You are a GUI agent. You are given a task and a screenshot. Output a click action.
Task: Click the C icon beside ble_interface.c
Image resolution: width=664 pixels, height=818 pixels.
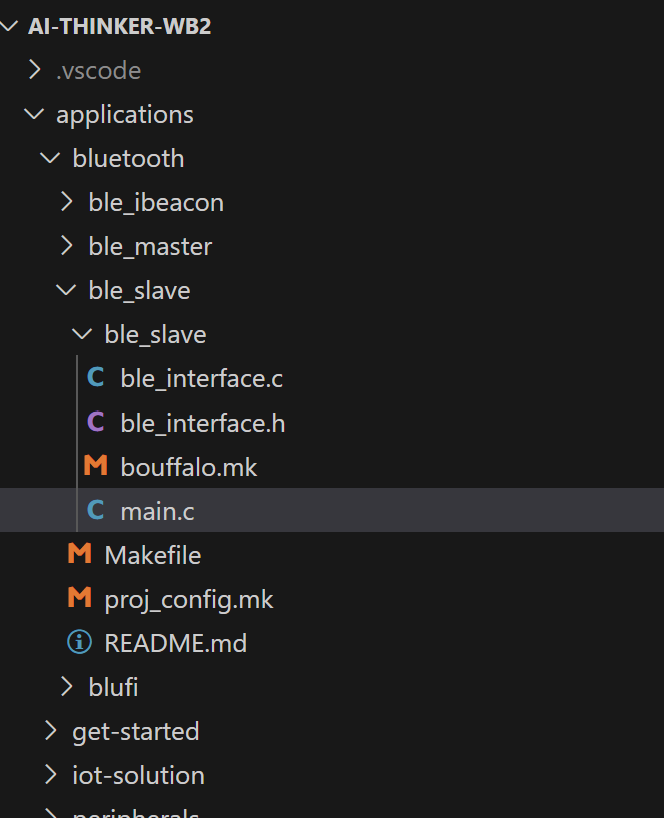(x=95, y=377)
